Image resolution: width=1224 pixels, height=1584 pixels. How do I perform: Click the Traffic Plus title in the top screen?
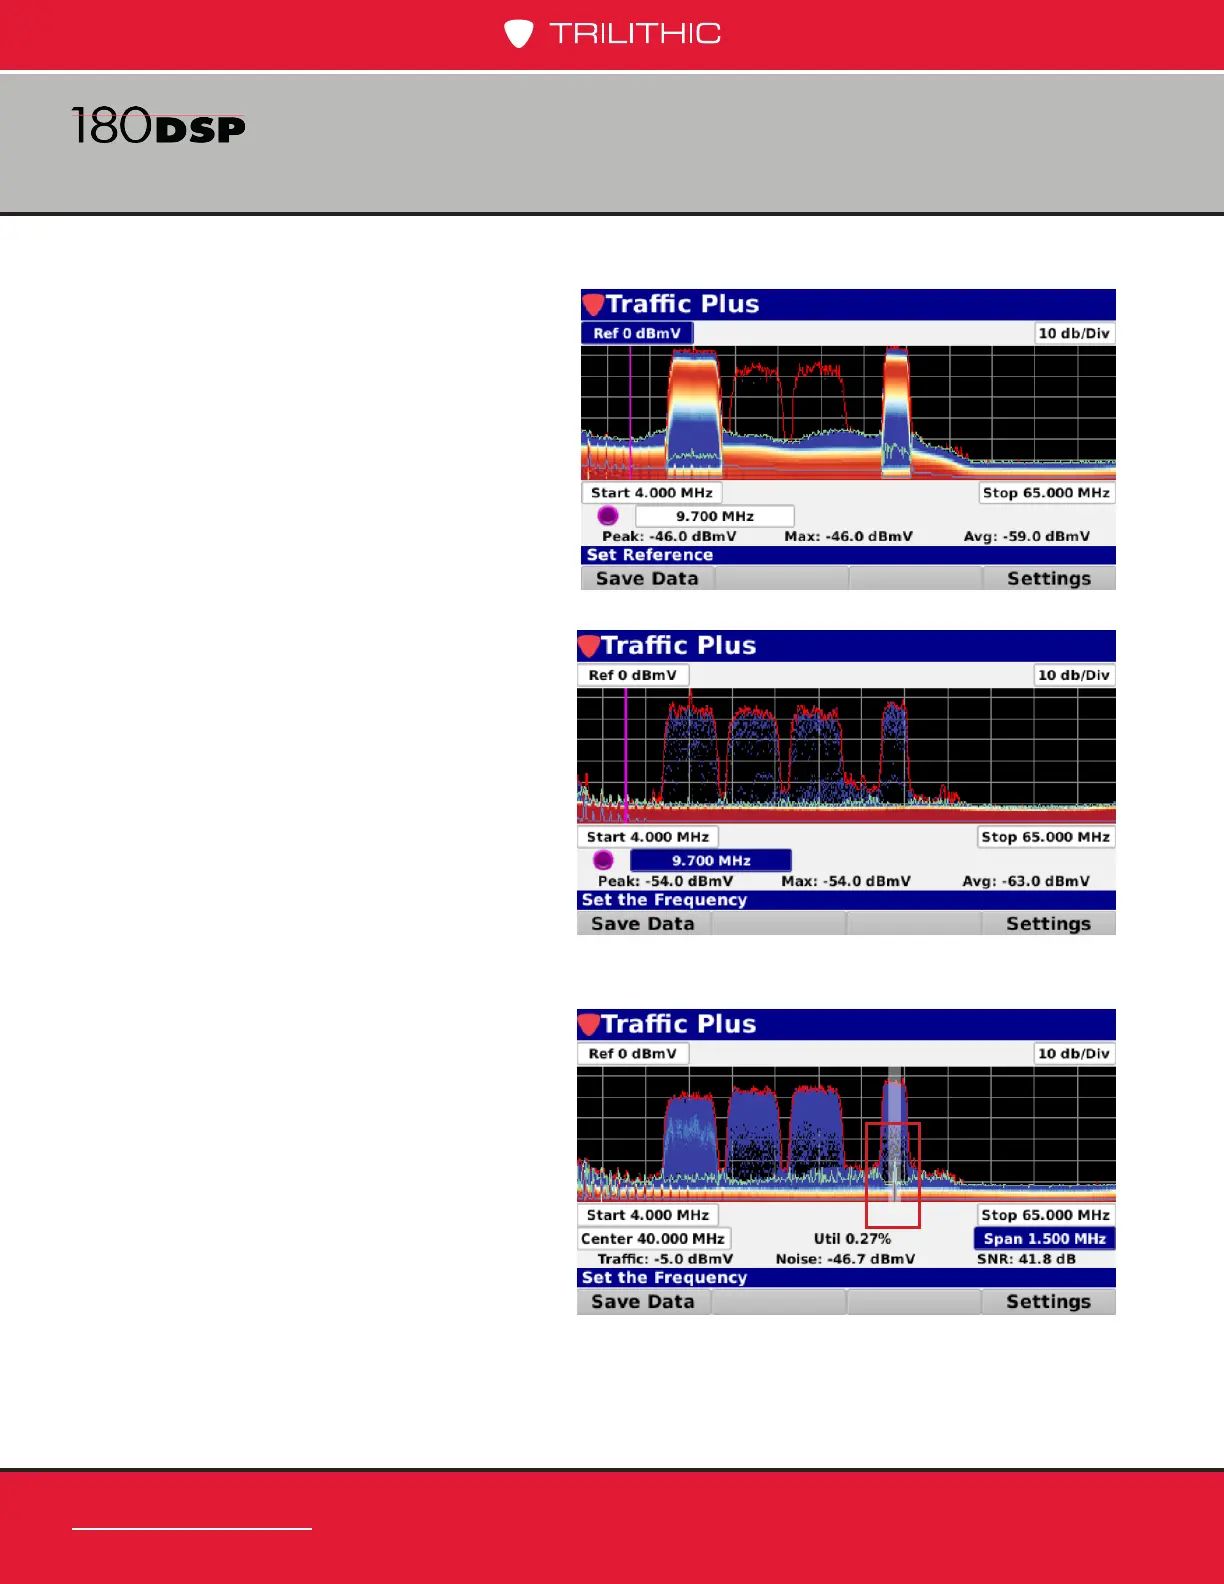coord(682,304)
